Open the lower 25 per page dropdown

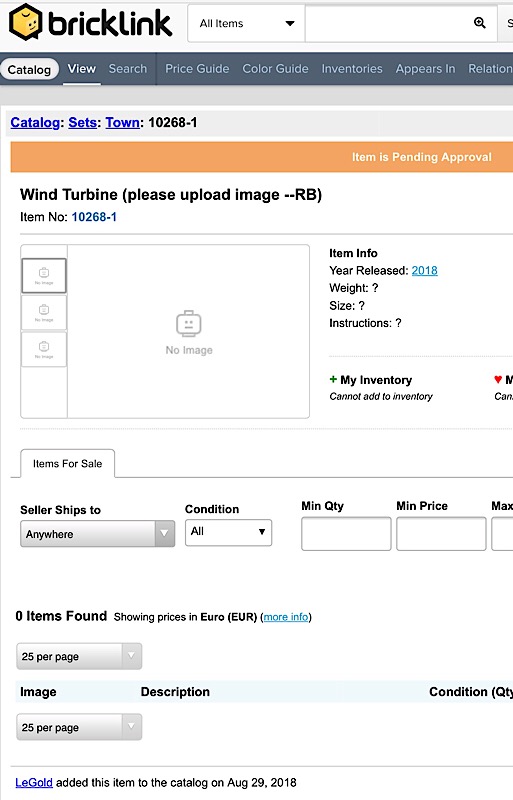[x=79, y=727]
